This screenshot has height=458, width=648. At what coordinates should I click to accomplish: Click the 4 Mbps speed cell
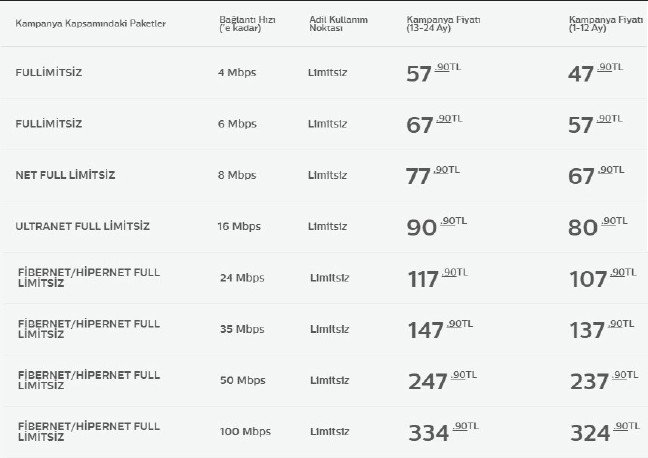click(236, 73)
